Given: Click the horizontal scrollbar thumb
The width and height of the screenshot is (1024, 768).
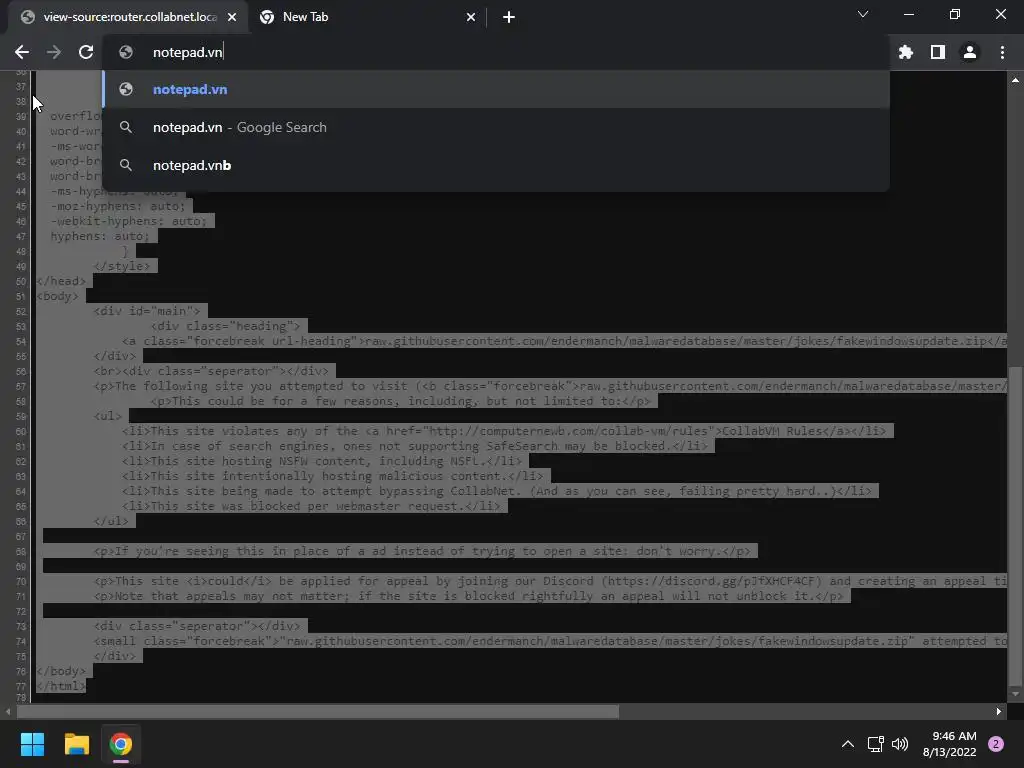Looking at the screenshot, I should 317,711.
